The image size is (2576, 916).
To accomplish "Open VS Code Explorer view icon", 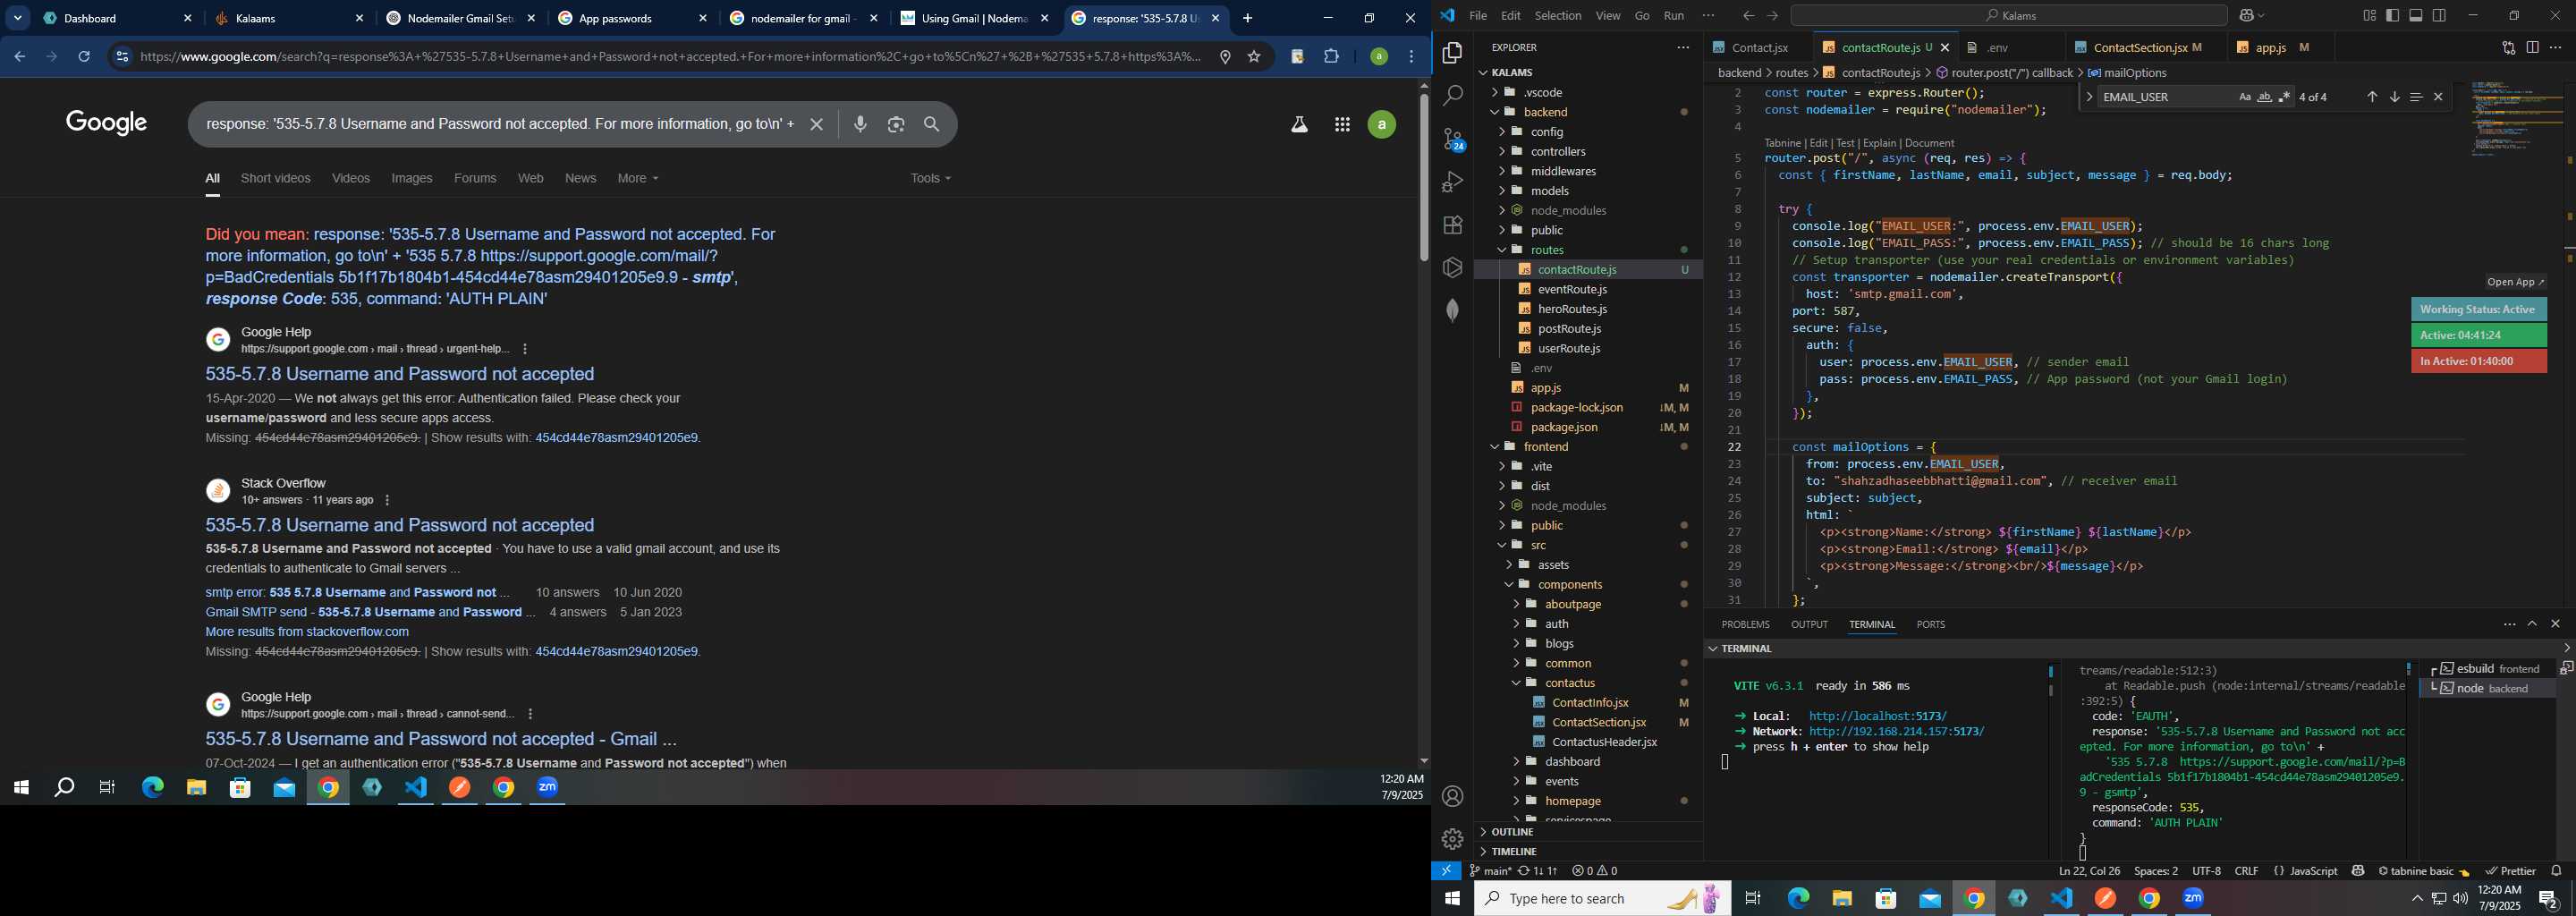I will 1453,53.
